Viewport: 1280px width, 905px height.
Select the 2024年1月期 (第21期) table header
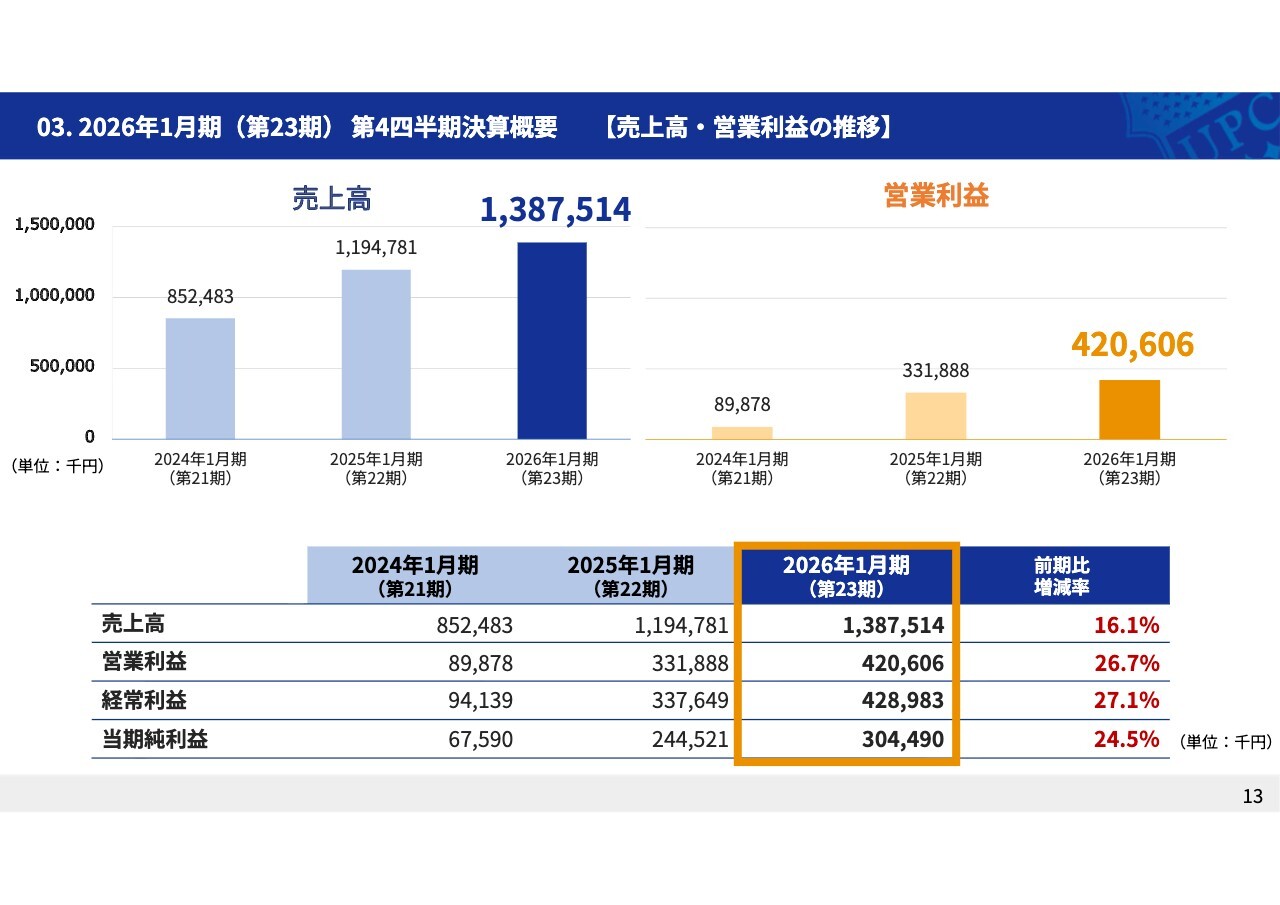tap(414, 575)
